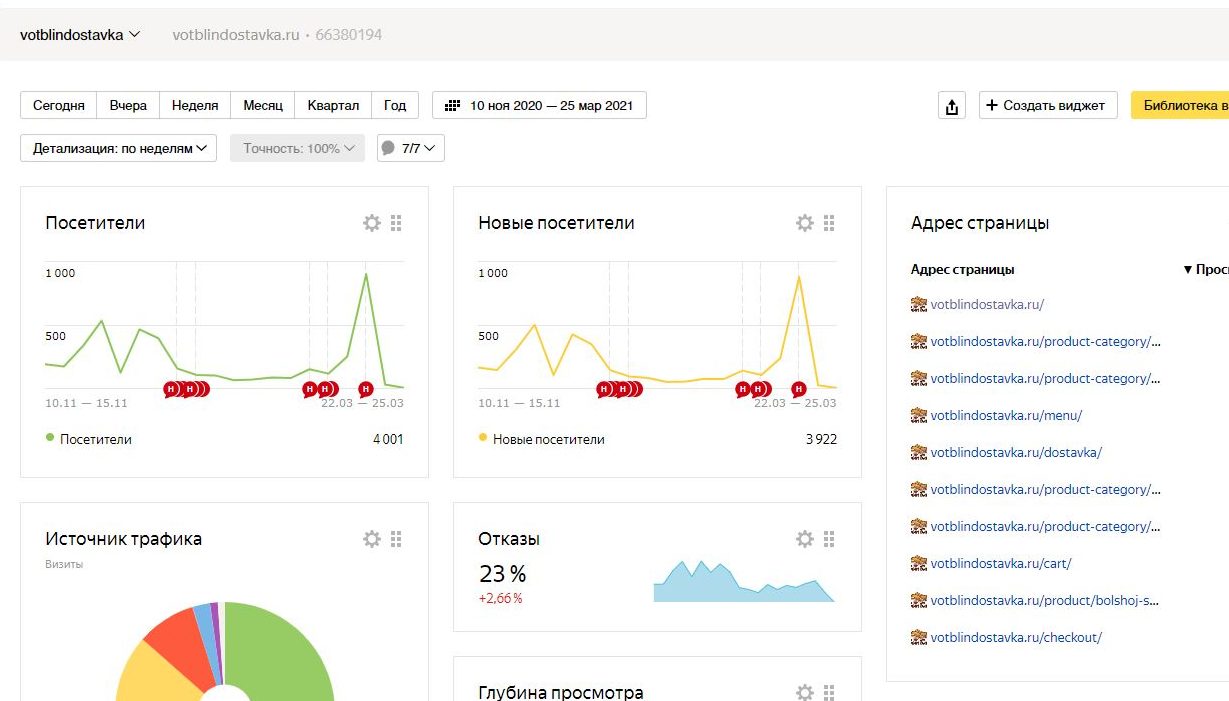Open settings gear of Новые посетители widget
This screenshot has height=701, width=1229.
[805, 223]
